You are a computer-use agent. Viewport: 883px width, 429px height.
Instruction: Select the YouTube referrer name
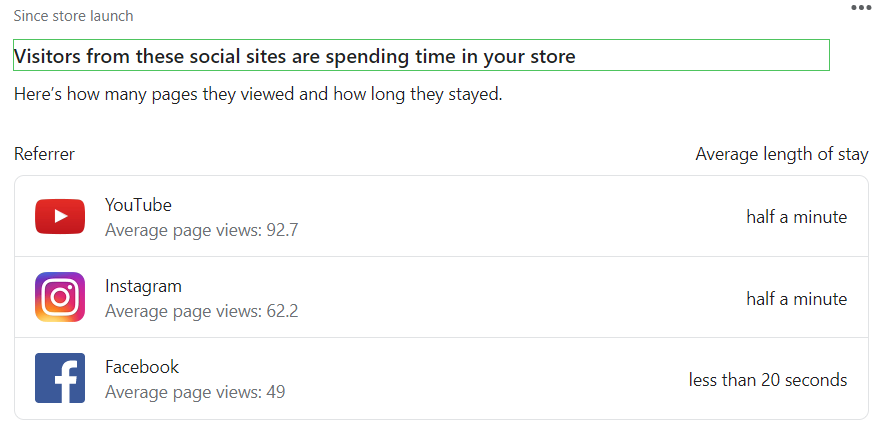pyautogui.click(x=138, y=205)
